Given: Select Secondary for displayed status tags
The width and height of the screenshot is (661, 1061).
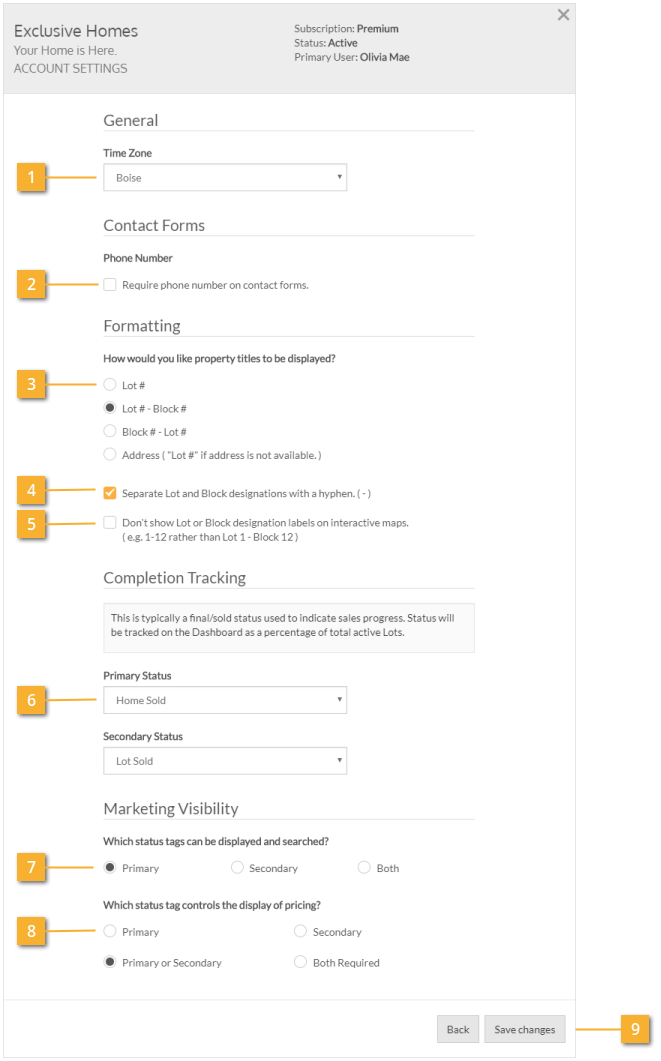Looking at the screenshot, I should point(237,868).
